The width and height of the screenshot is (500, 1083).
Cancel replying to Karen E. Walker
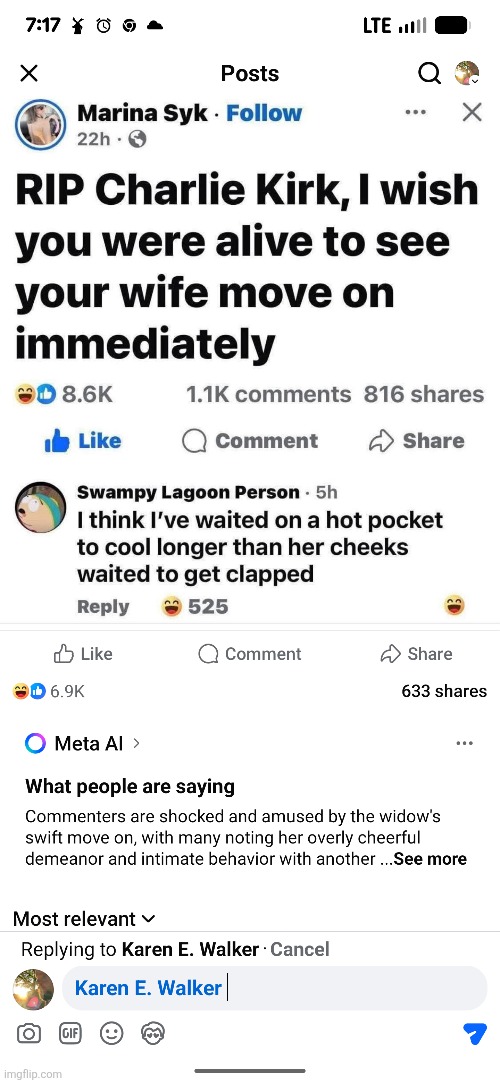pyautogui.click(x=300, y=950)
